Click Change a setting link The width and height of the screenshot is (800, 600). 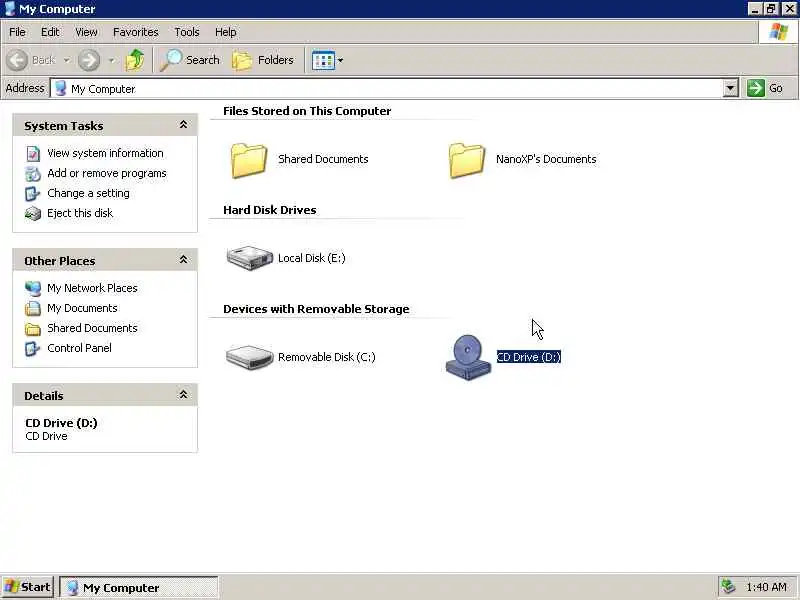[x=88, y=193]
